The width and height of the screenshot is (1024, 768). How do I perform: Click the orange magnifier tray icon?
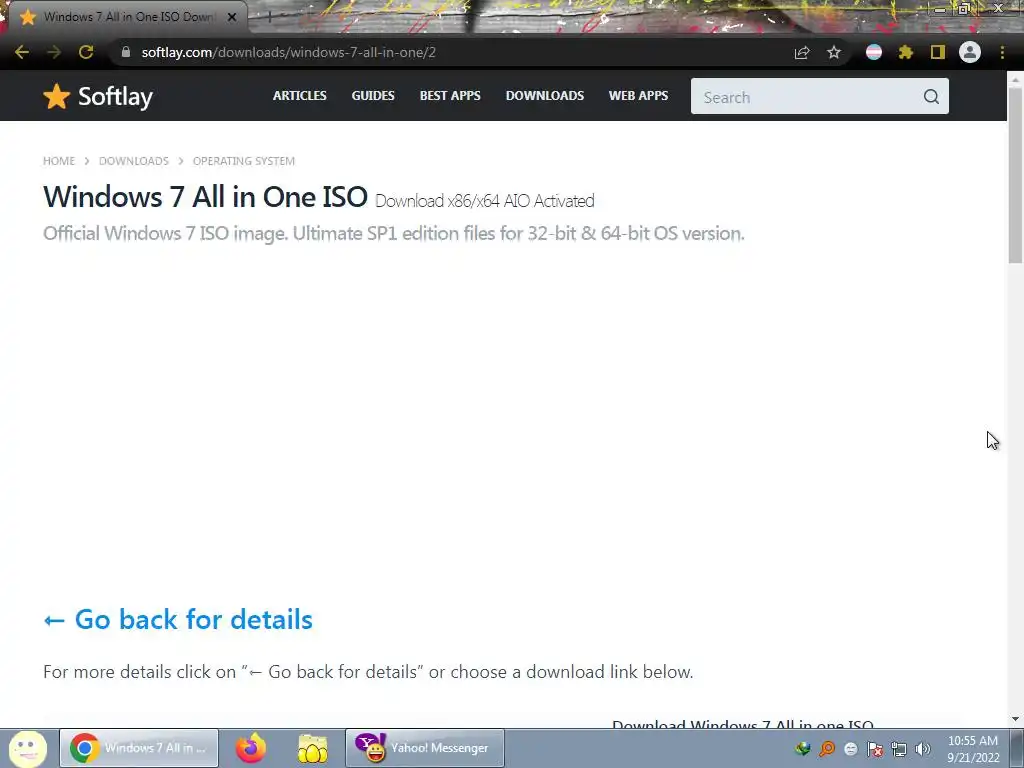pyautogui.click(x=827, y=749)
